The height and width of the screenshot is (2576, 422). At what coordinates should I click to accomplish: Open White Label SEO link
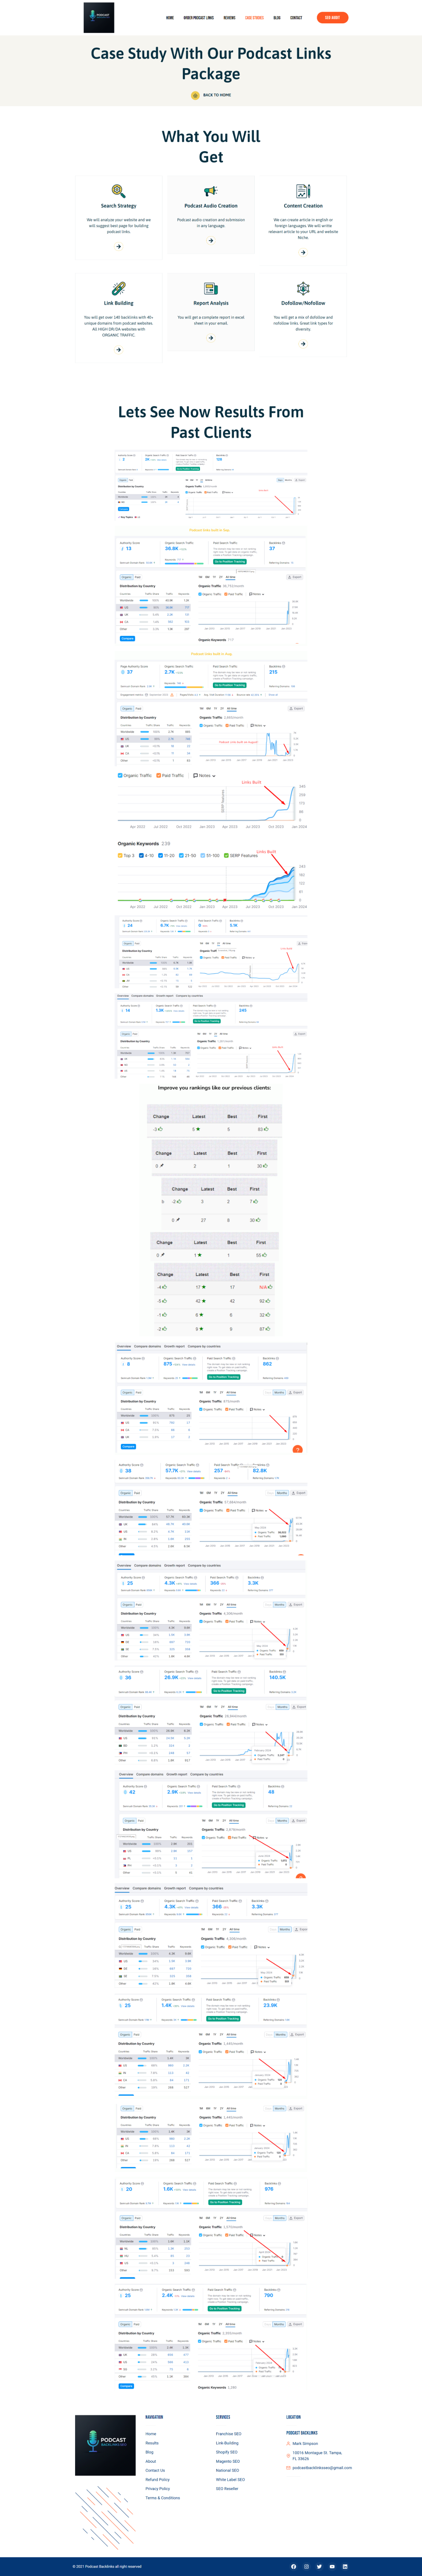[x=230, y=2480]
